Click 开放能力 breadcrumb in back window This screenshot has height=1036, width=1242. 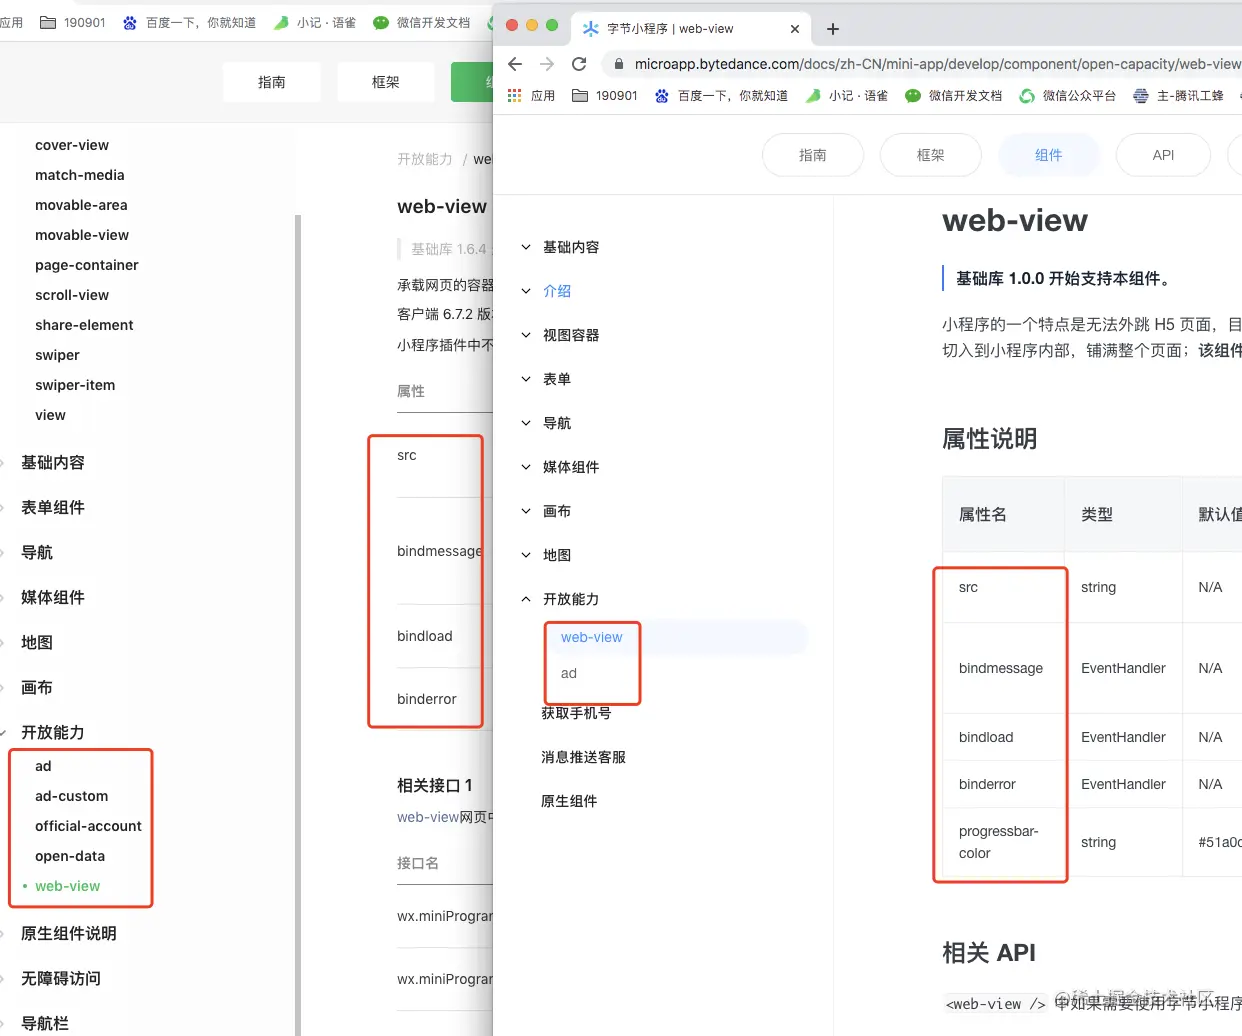[x=425, y=159]
